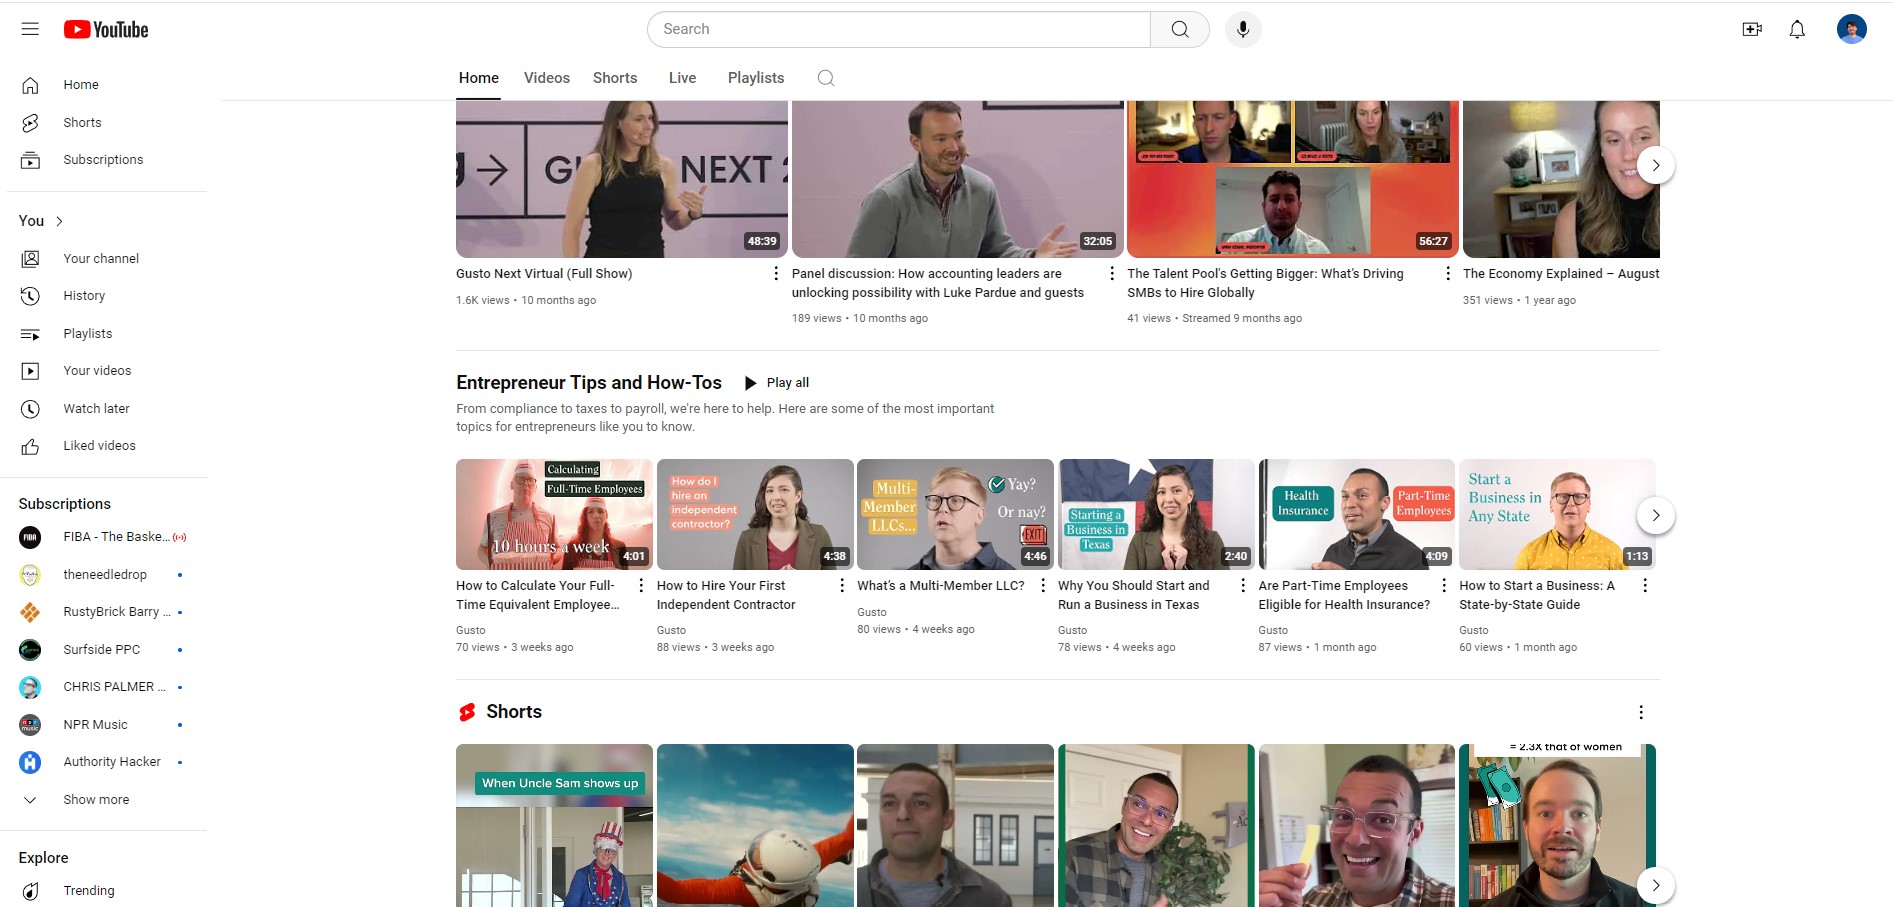Open the Create video icon
The height and width of the screenshot is (907, 1893).
(1752, 29)
